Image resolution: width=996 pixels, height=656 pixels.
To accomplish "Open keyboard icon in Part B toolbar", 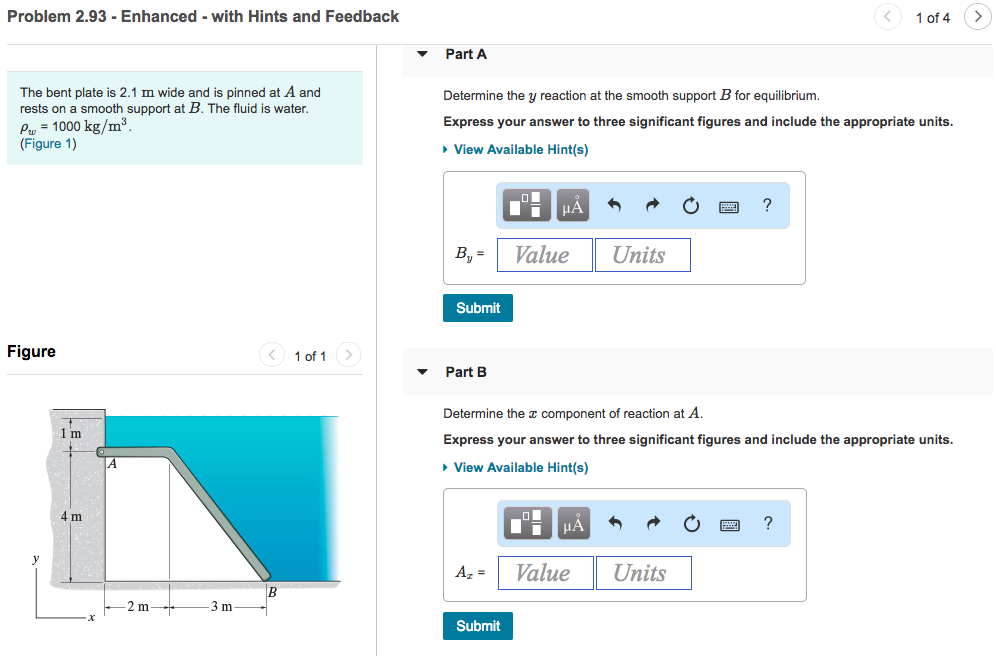I will tap(729, 523).
